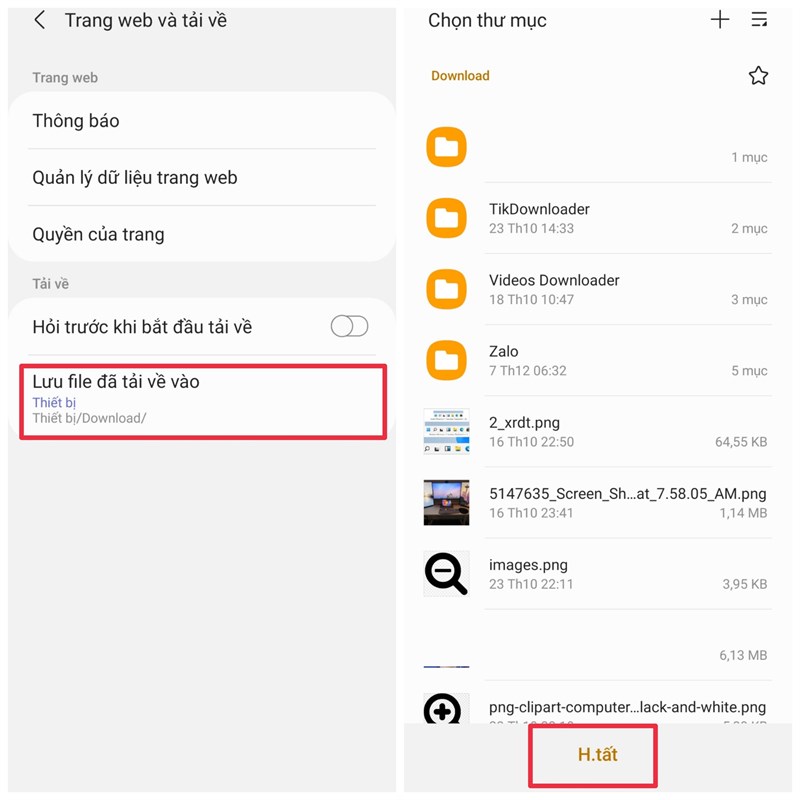This screenshot has width=800, height=800.
Task: Open the sort options icon
Action: 760,20
